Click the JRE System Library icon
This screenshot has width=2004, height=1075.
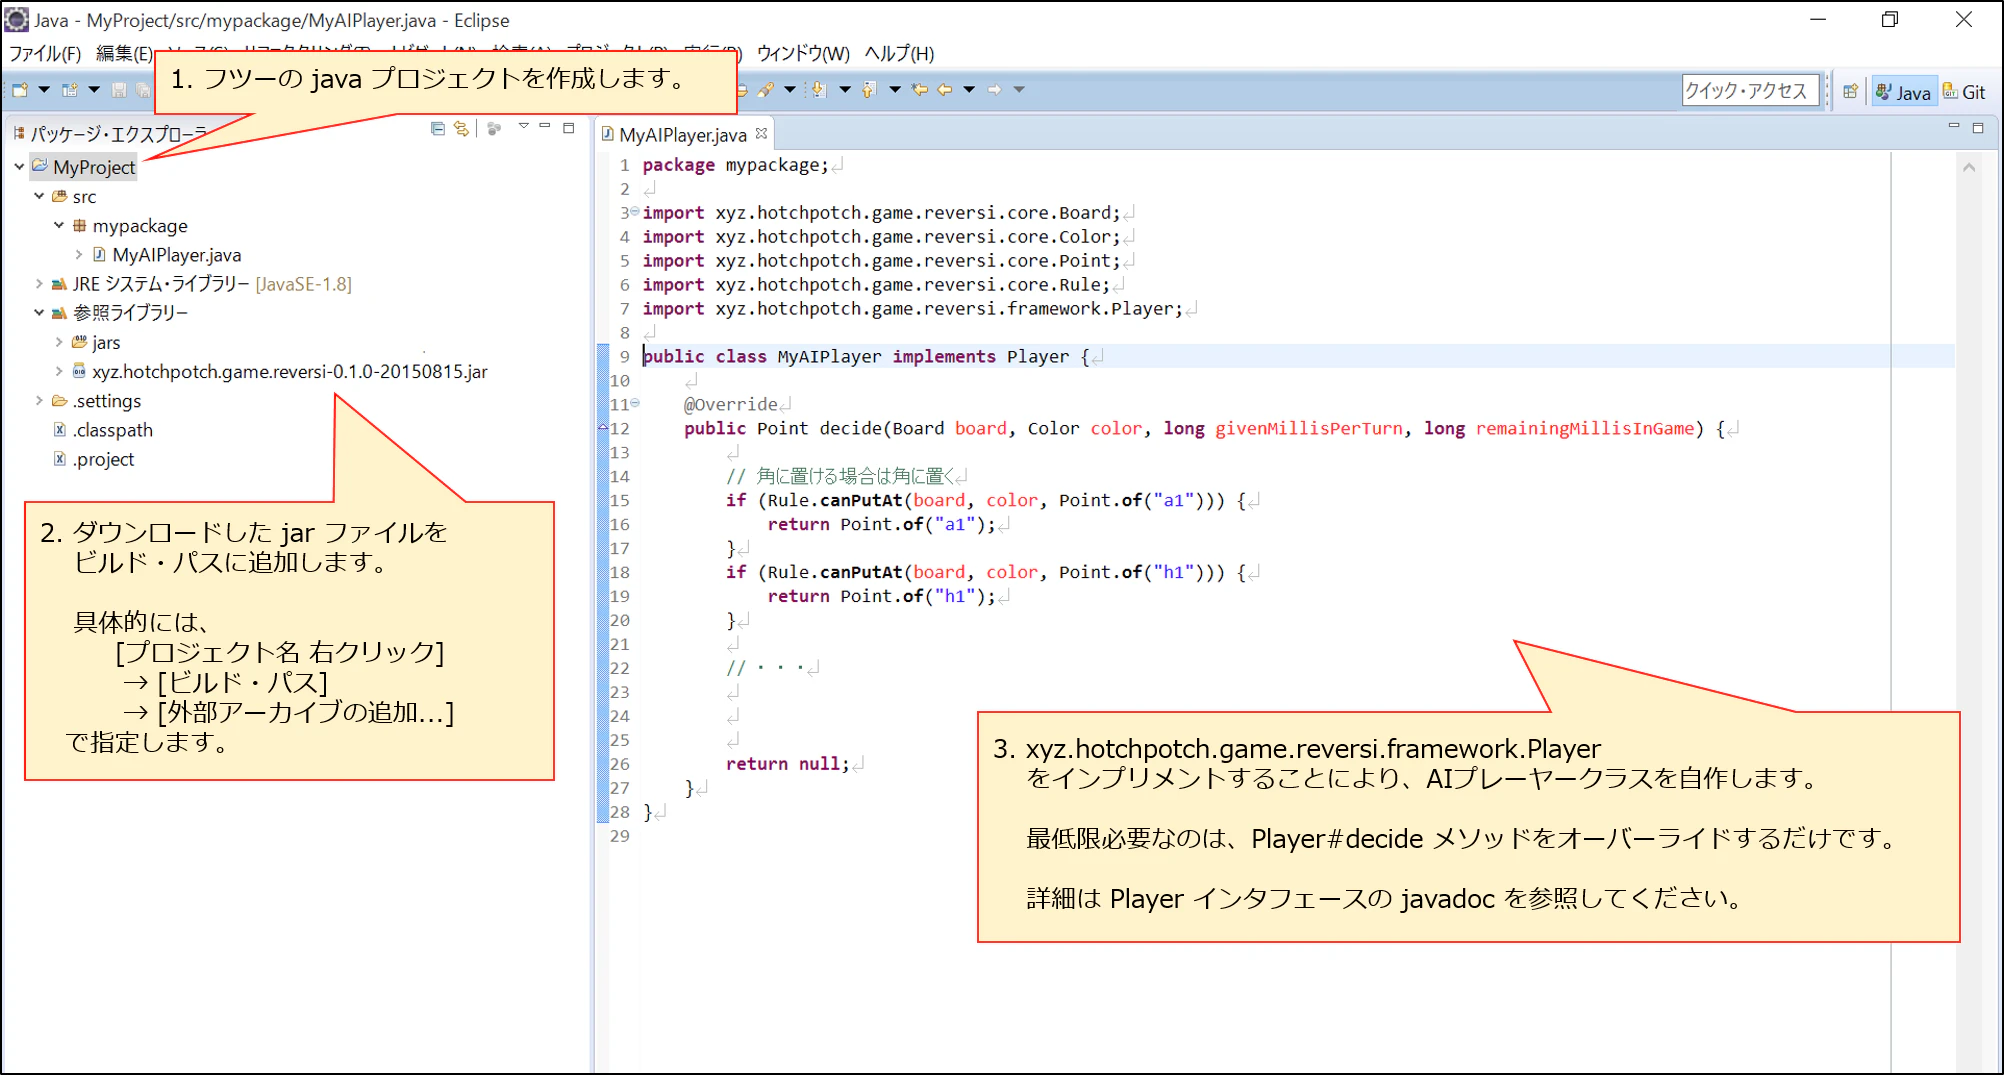(x=60, y=284)
